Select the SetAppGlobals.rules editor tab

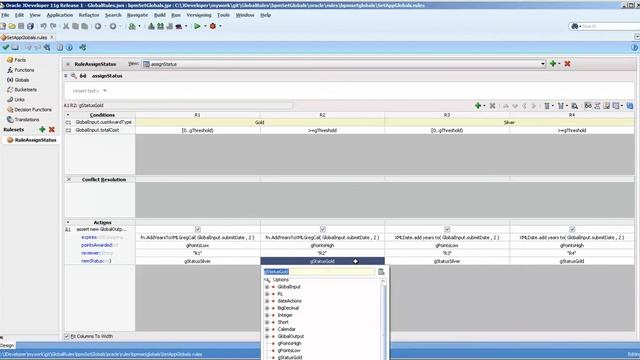tap(27, 37)
